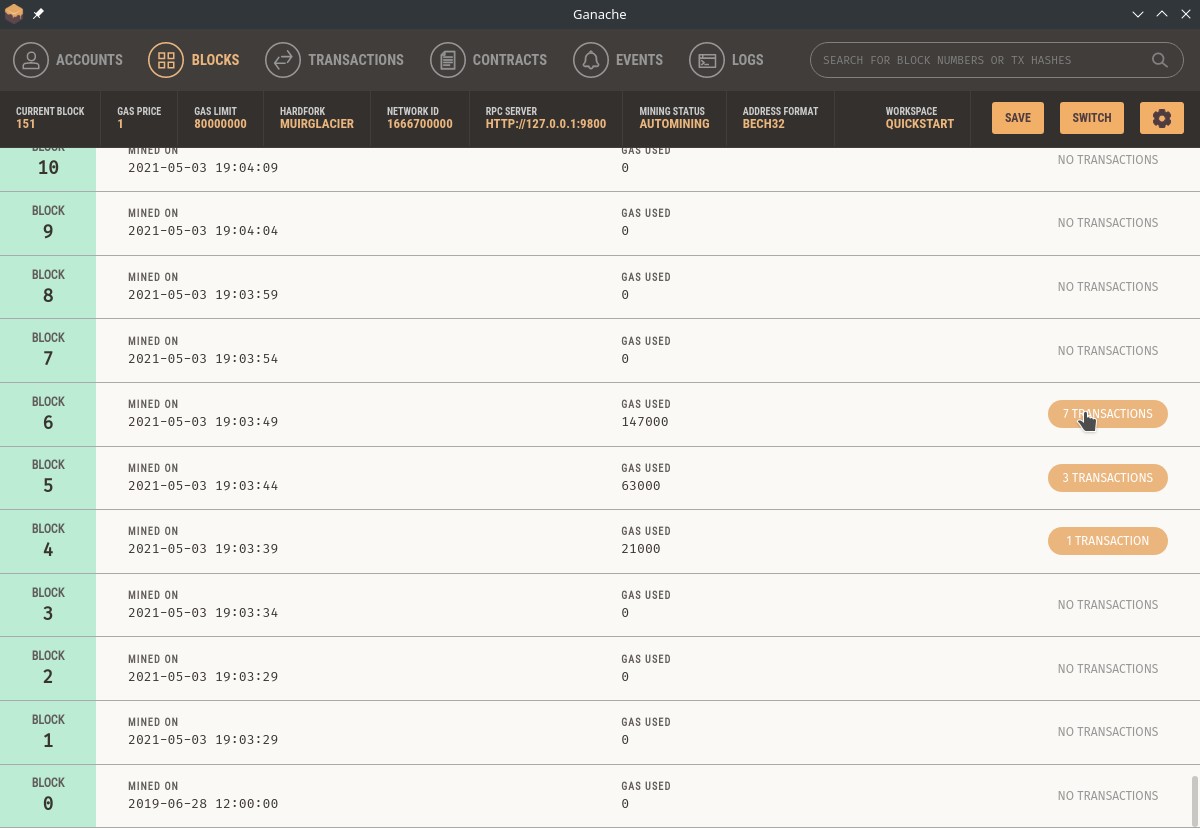Save the Quickstart workspace

tap(1018, 118)
